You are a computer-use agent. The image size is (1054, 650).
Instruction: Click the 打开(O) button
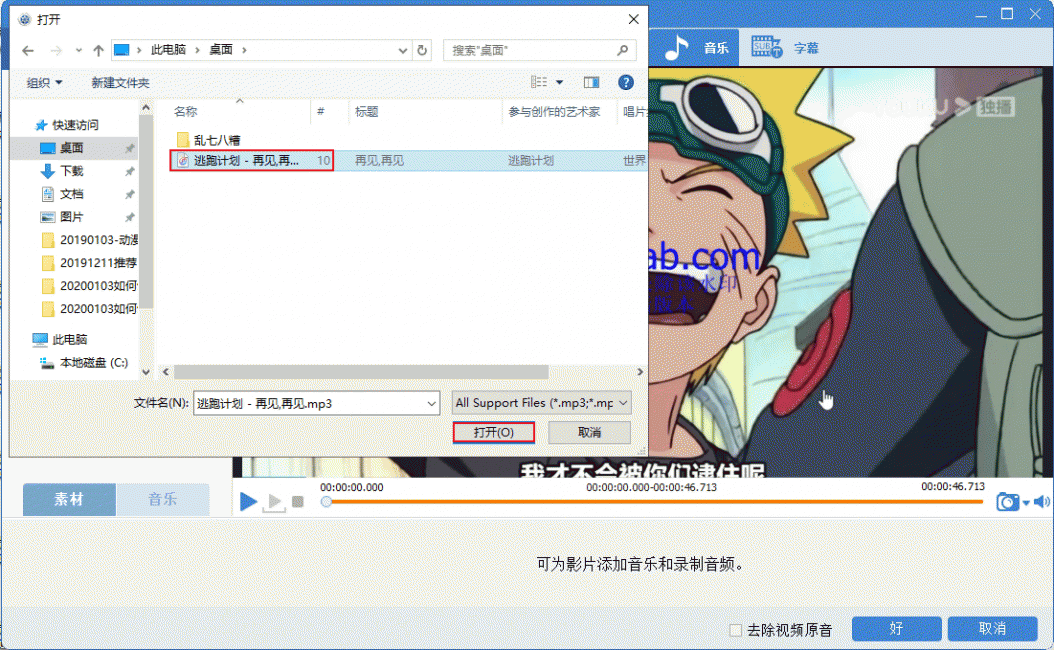[x=494, y=433]
